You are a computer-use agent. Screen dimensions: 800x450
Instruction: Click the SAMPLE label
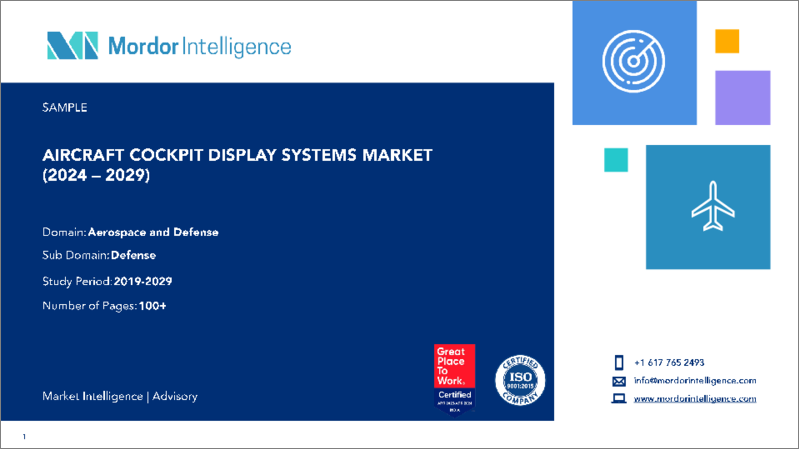[x=65, y=108]
